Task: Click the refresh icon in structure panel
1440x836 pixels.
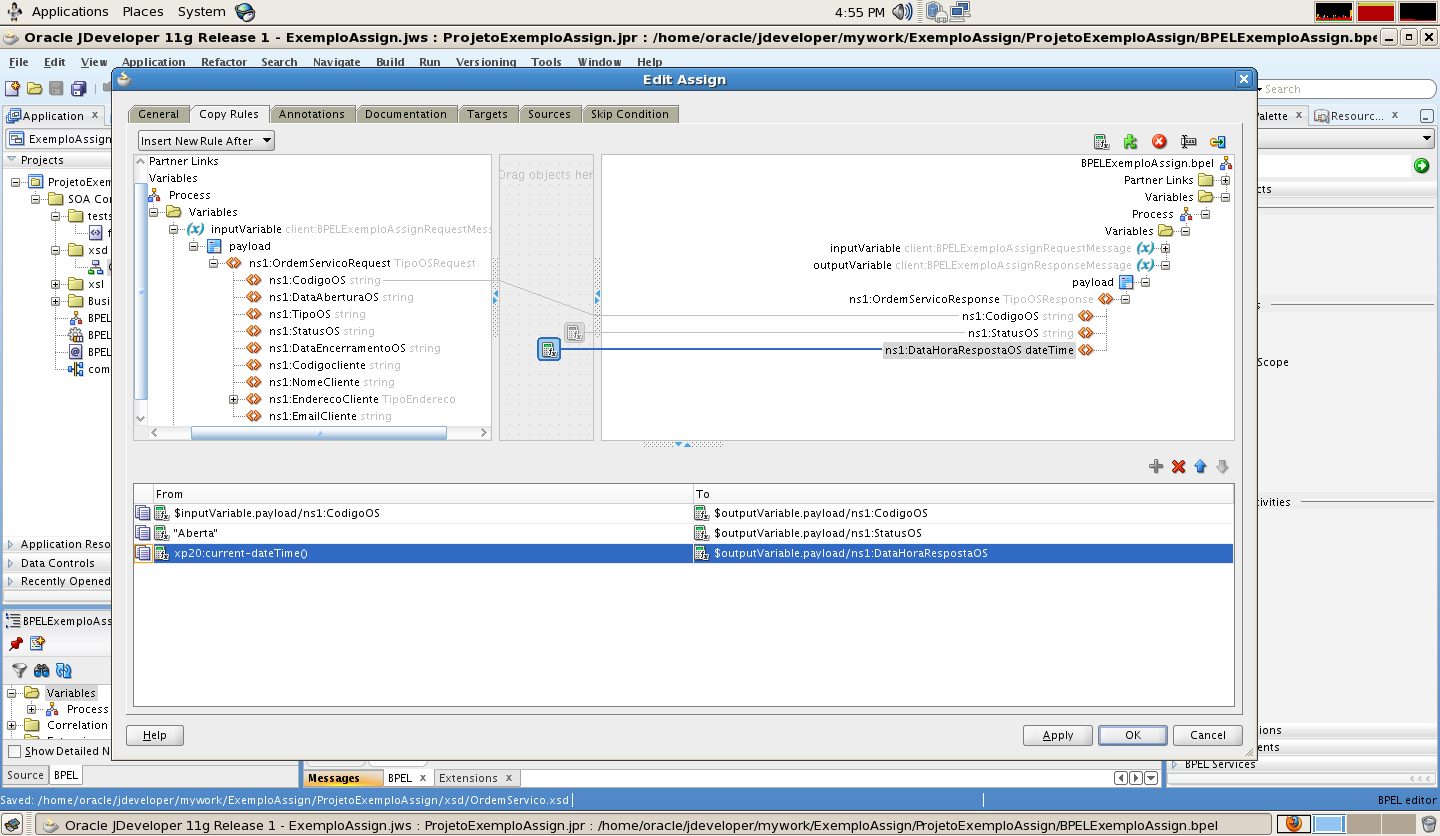Action: point(64,671)
